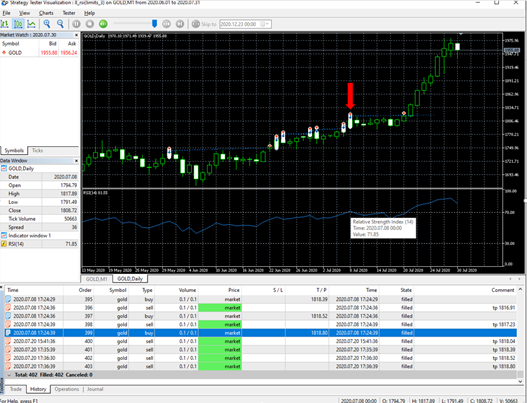Screen dimensions: 527x403
Task: Zoom in on the chart
Action: coord(47,24)
